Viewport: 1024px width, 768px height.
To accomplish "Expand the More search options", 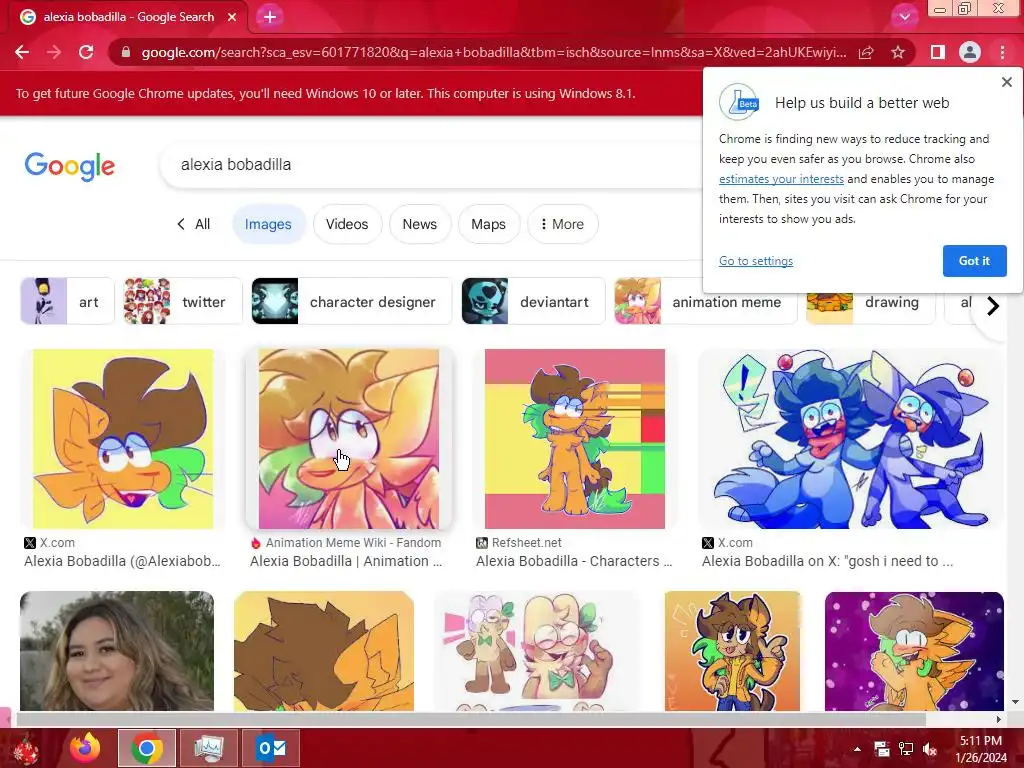I will click(562, 224).
